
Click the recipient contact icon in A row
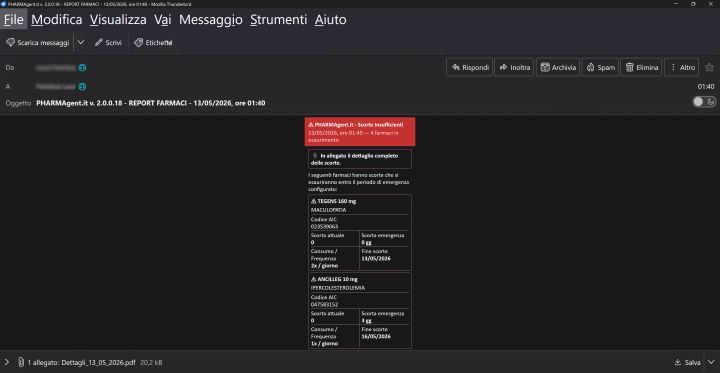click(x=82, y=86)
